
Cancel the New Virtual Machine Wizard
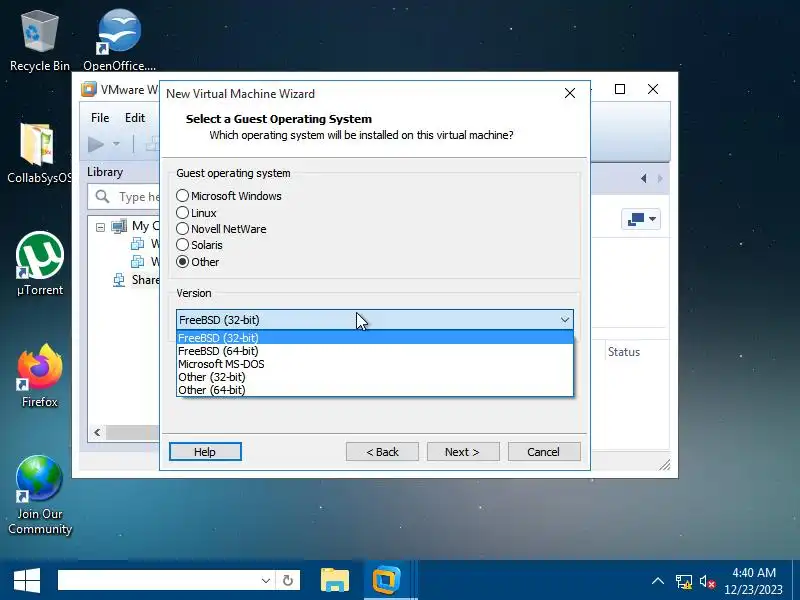tap(544, 452)
